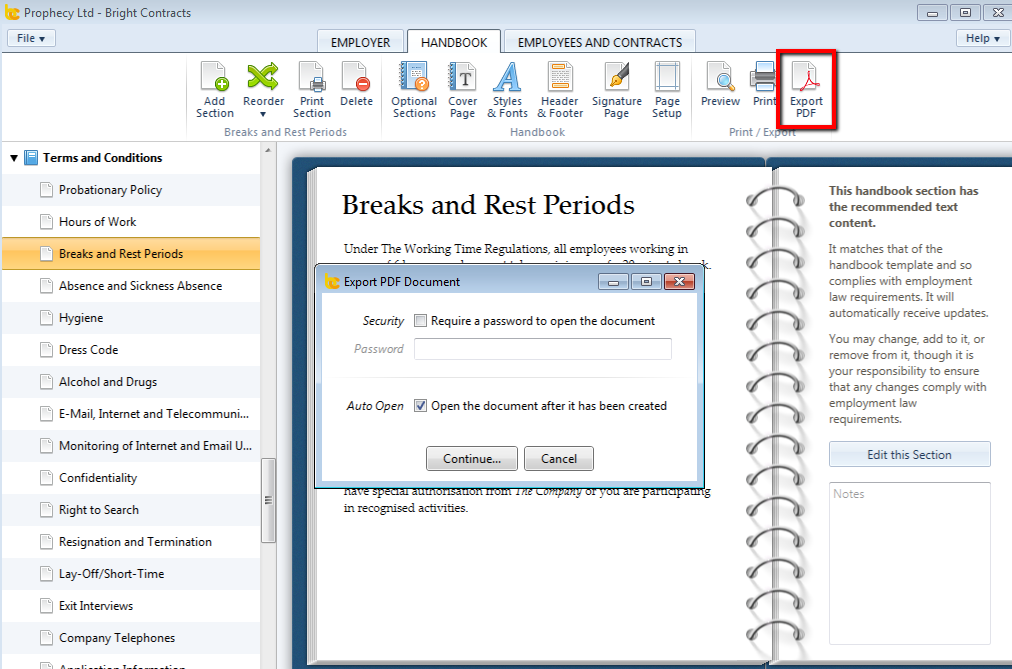Select the Breaks and Rest Periods section
Viewport: 1012px width, 669px height.
tap(131, 254)
